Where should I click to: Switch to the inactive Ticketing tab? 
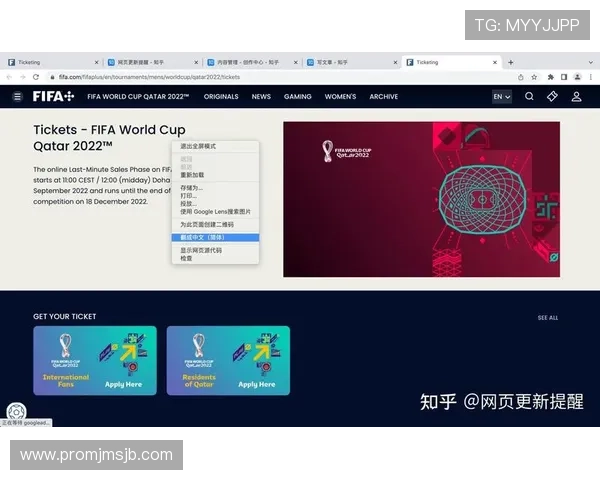(x=52, y=62)
